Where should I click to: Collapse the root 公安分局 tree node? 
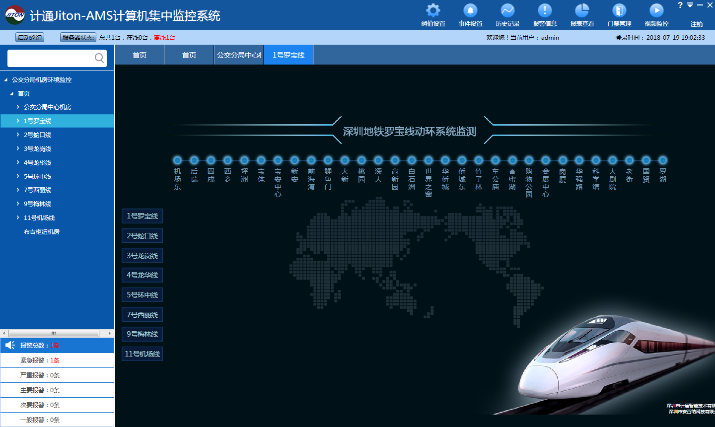(x=5, y=79)
